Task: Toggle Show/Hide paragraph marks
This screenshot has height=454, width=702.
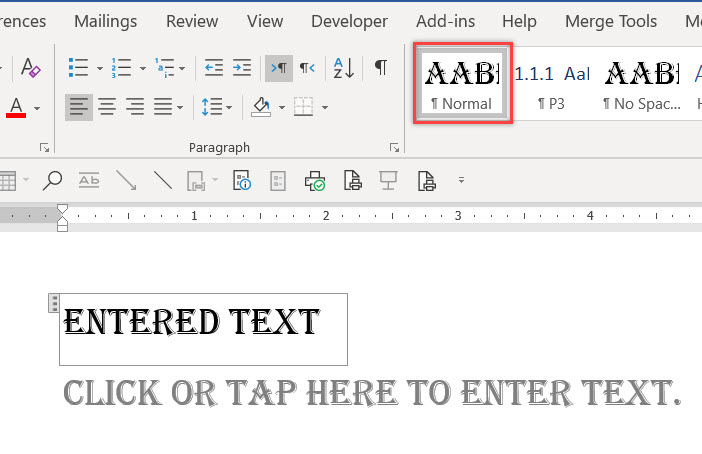Action: (381, 68)
